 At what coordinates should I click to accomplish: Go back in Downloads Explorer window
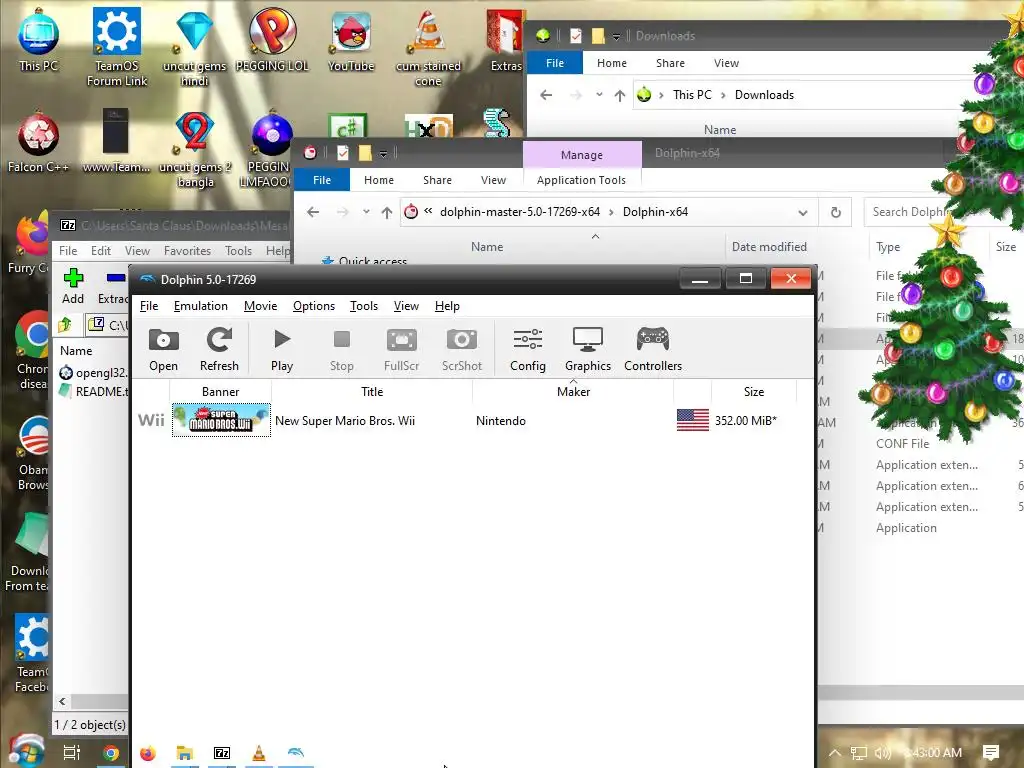[546, 95]
